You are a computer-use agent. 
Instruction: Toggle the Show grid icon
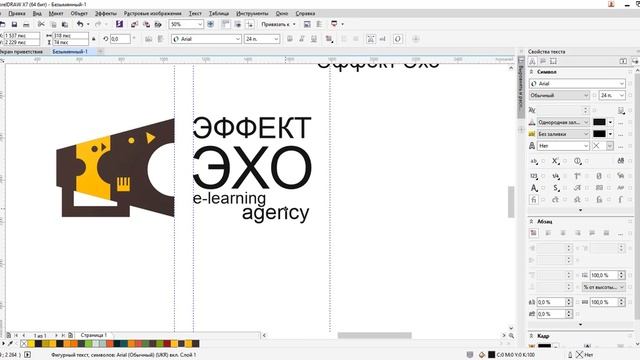[238, 24]
